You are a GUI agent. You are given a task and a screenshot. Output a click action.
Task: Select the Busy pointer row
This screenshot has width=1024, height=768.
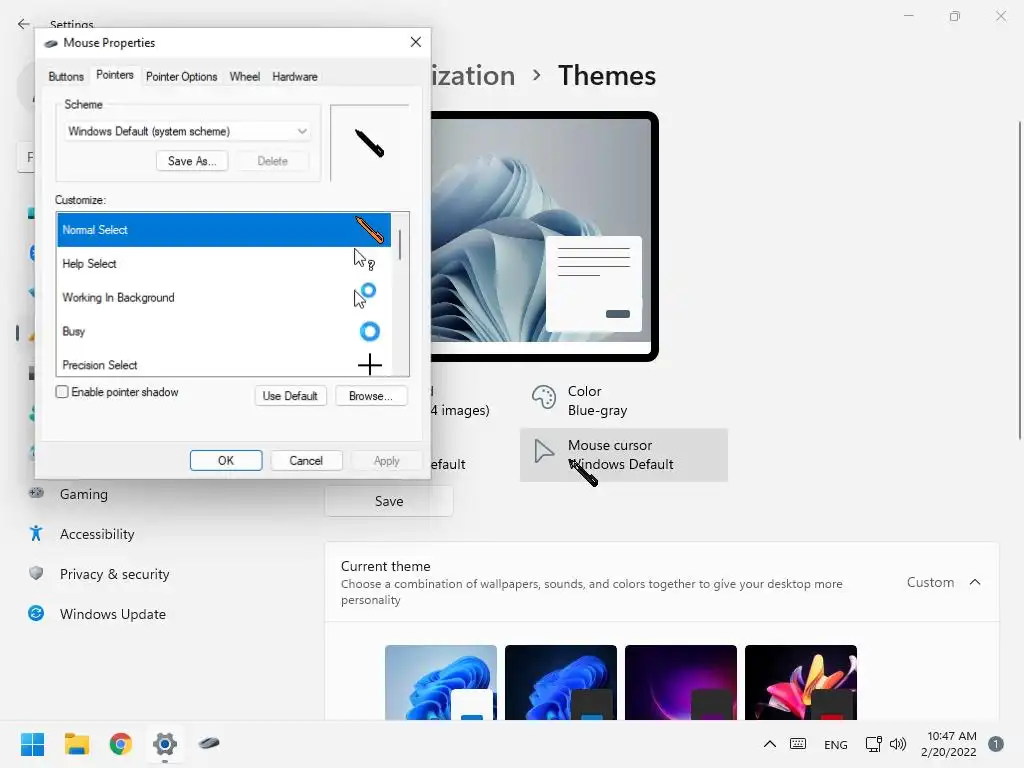click(224, 332)
